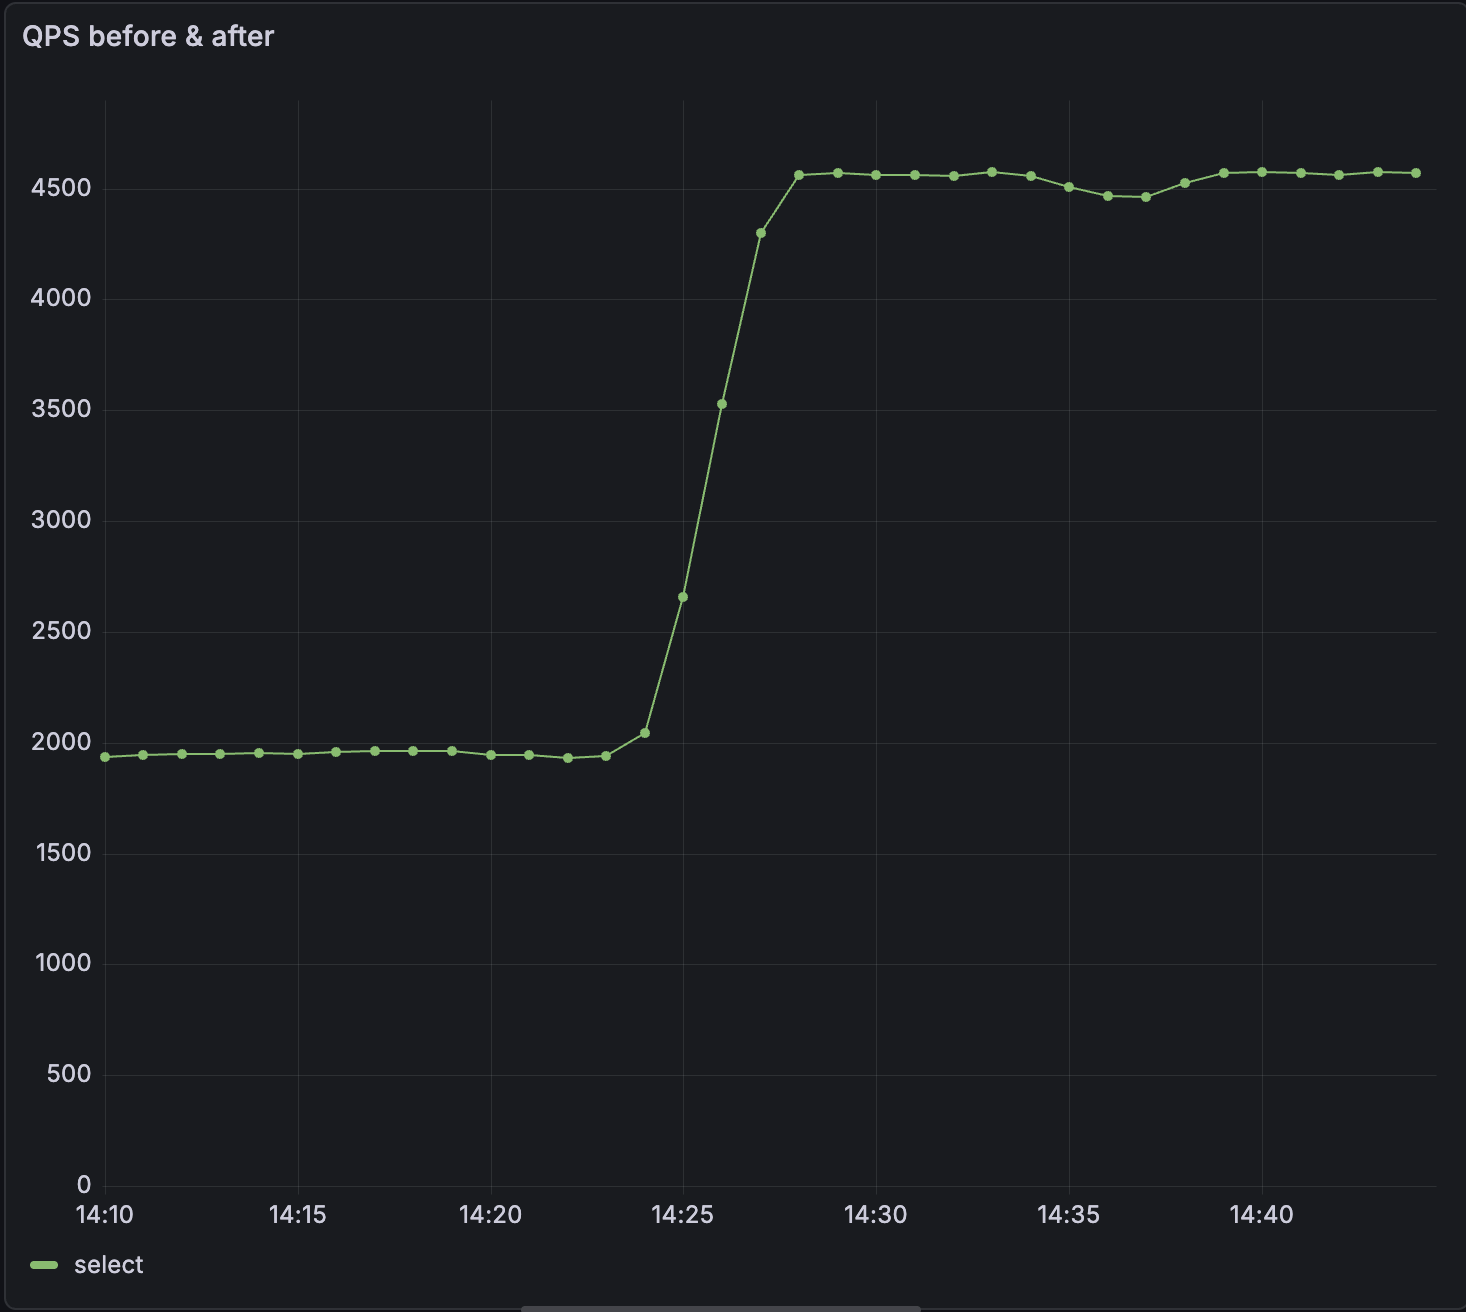The height and width of the screenshot is (1312, 1466).
Task: Click the 14:10 timestamp label
Action: click(106, 1215)
